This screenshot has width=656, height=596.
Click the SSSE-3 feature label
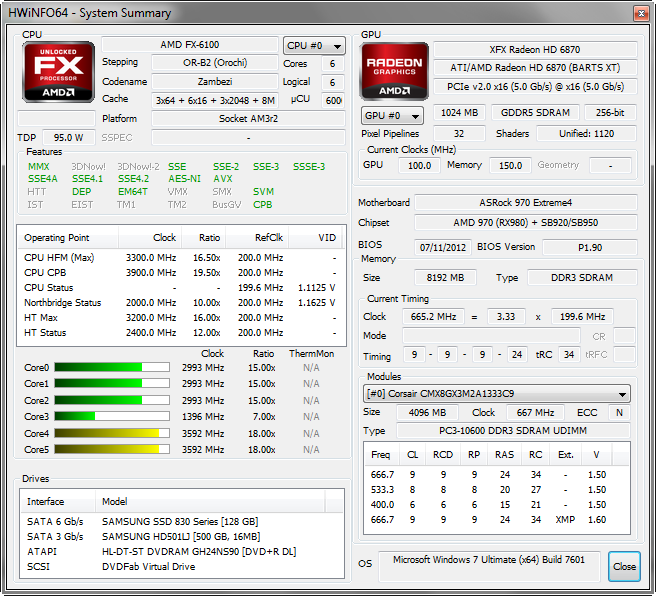309,166
